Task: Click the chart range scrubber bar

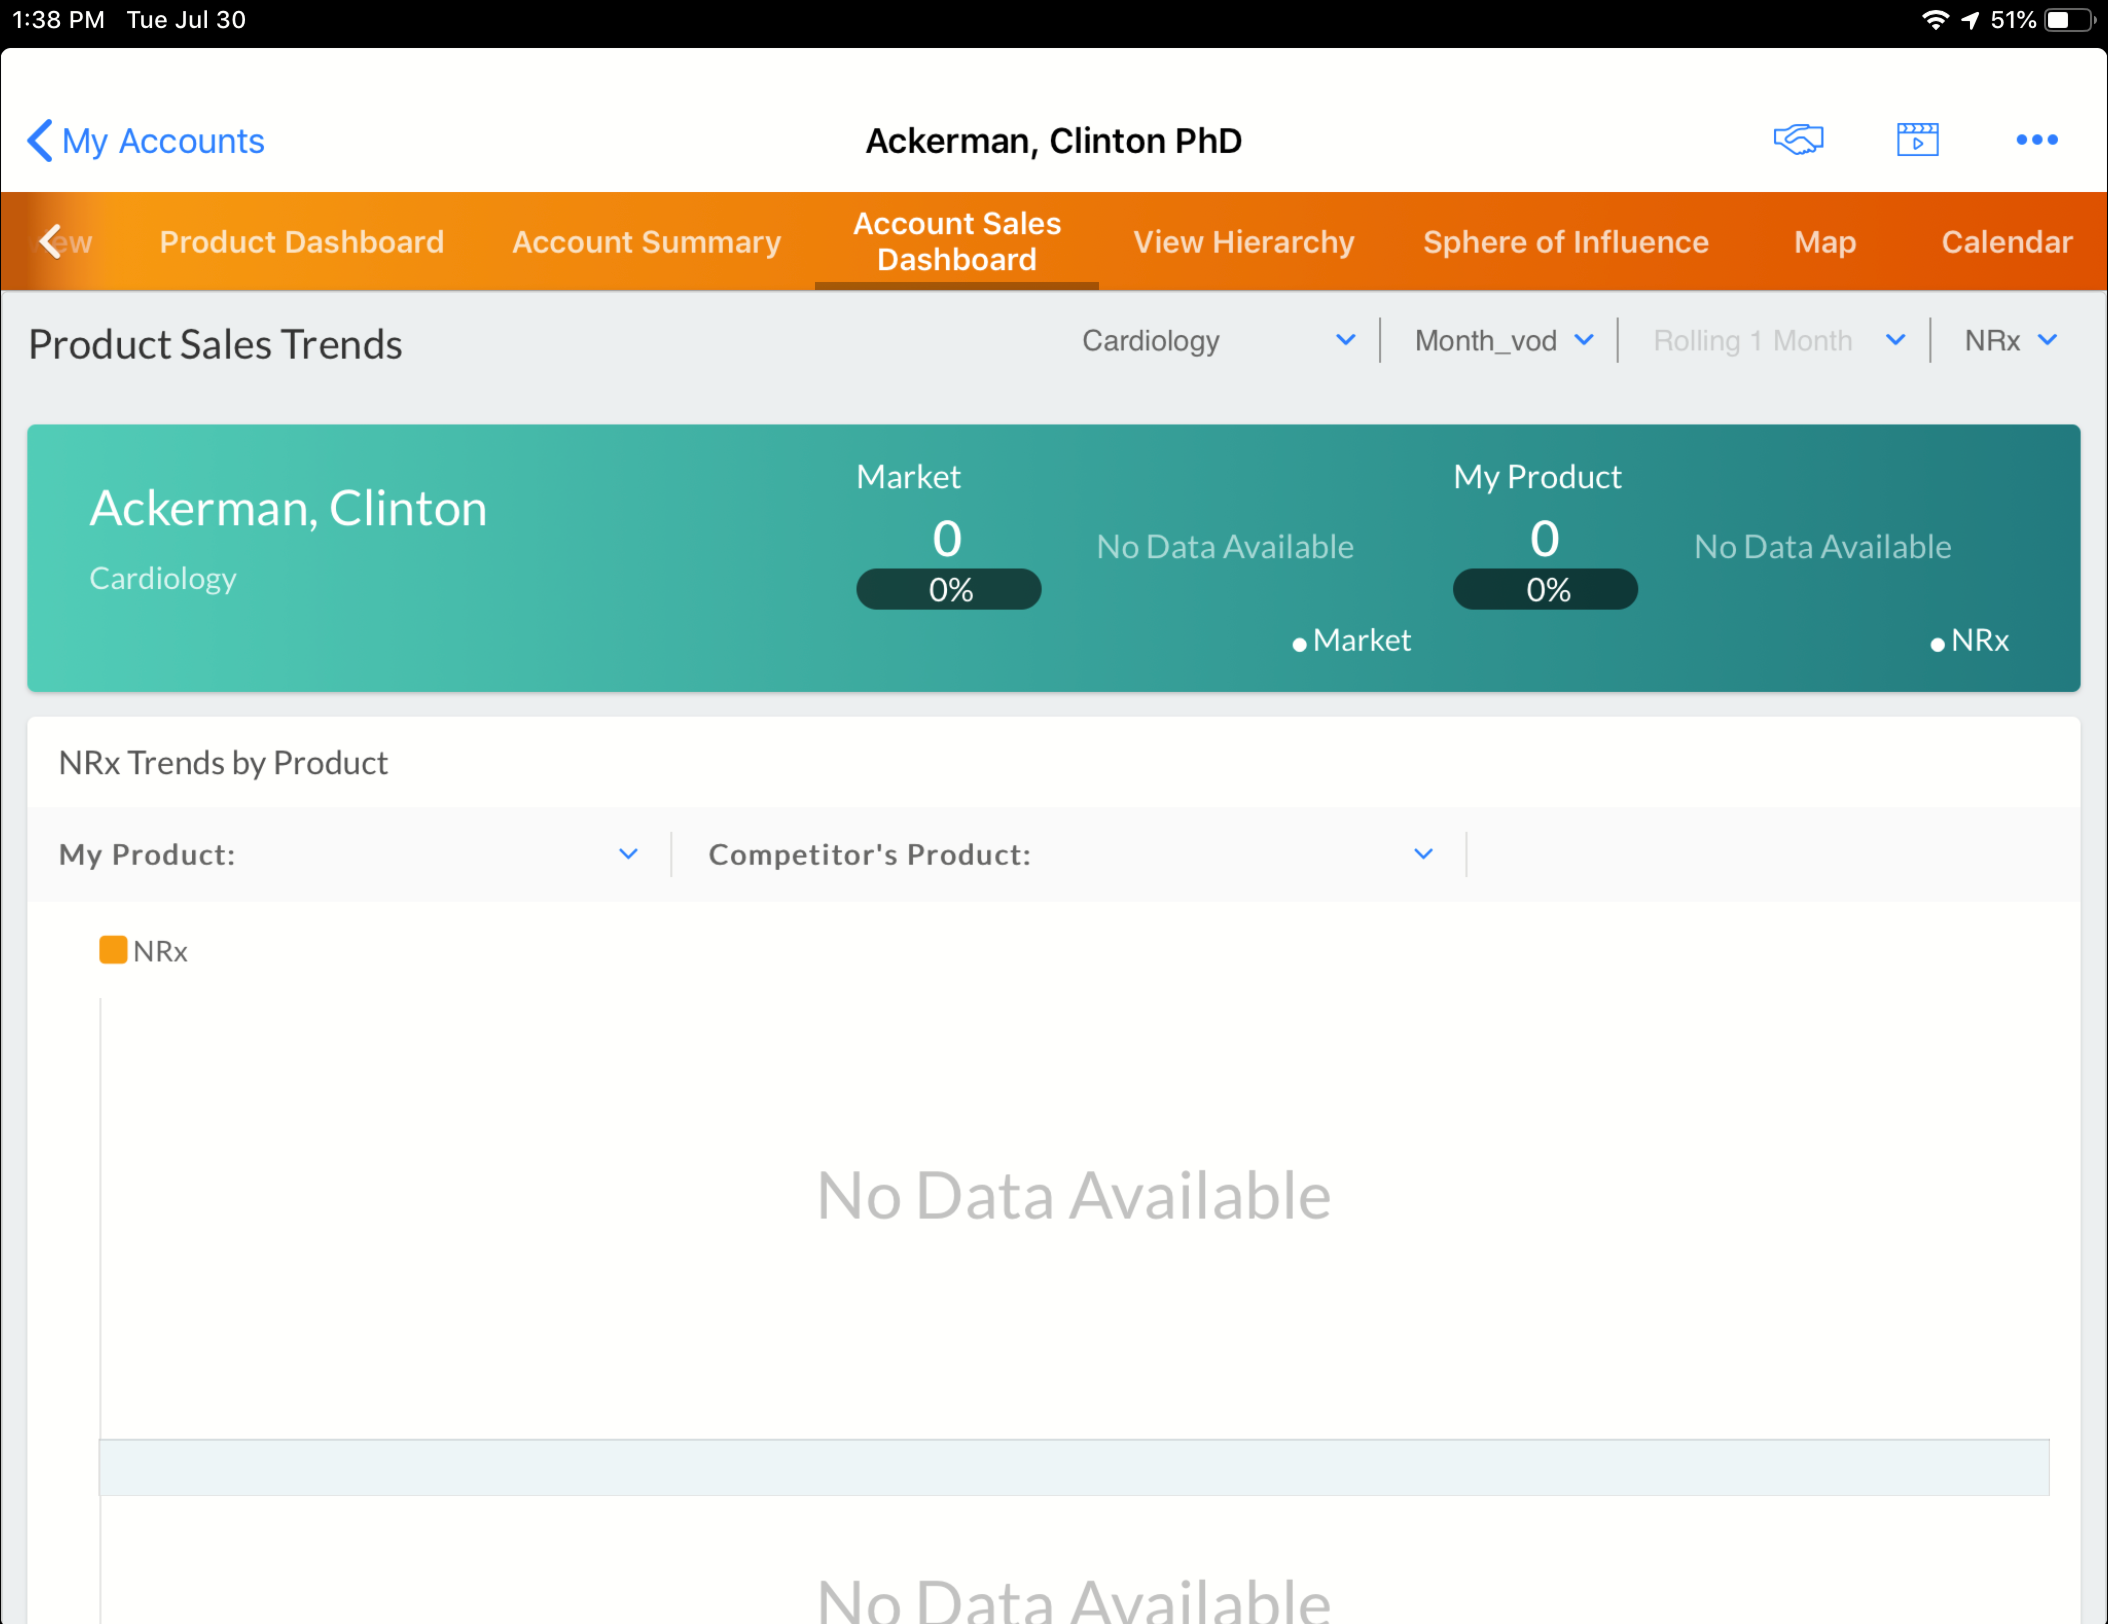Action: point(1073,1467)
